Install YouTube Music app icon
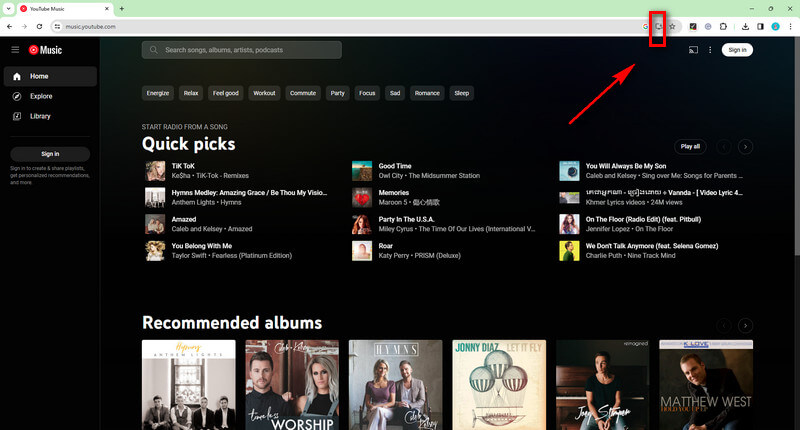Viewport: 800px width, 430px height. point(659,27)
